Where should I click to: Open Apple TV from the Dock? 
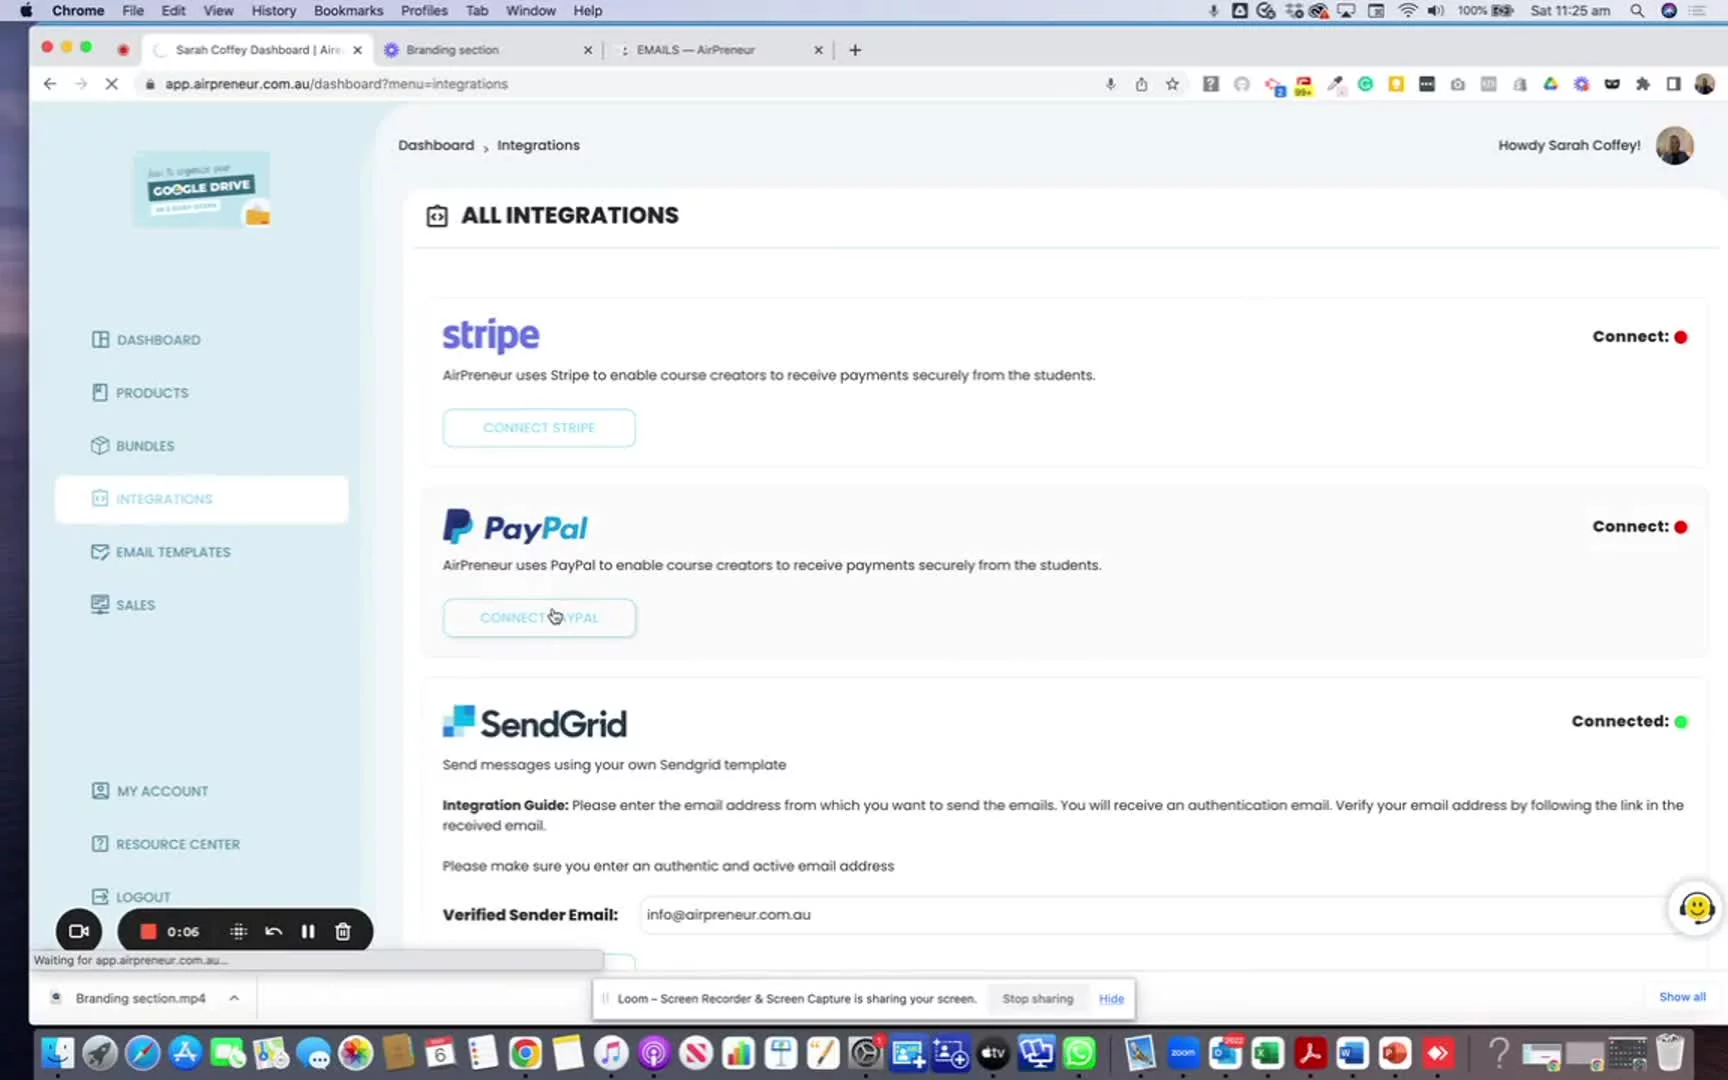point(993,1053)
